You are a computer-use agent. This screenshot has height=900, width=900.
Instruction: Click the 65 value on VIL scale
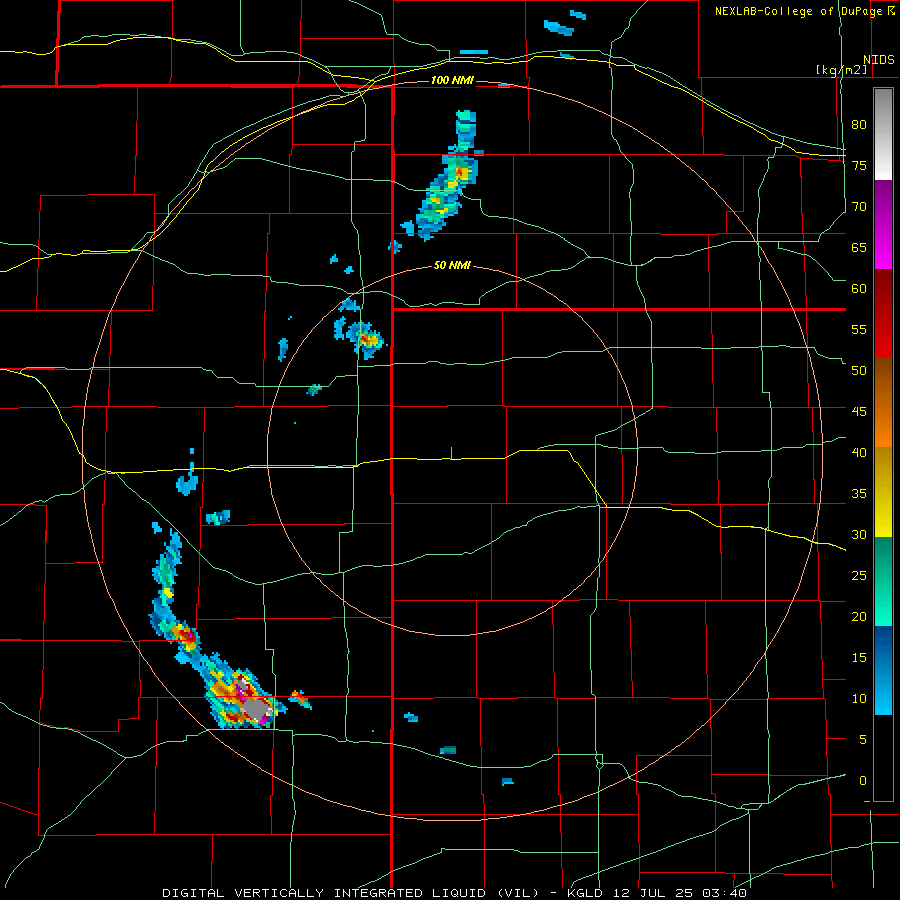859,247
